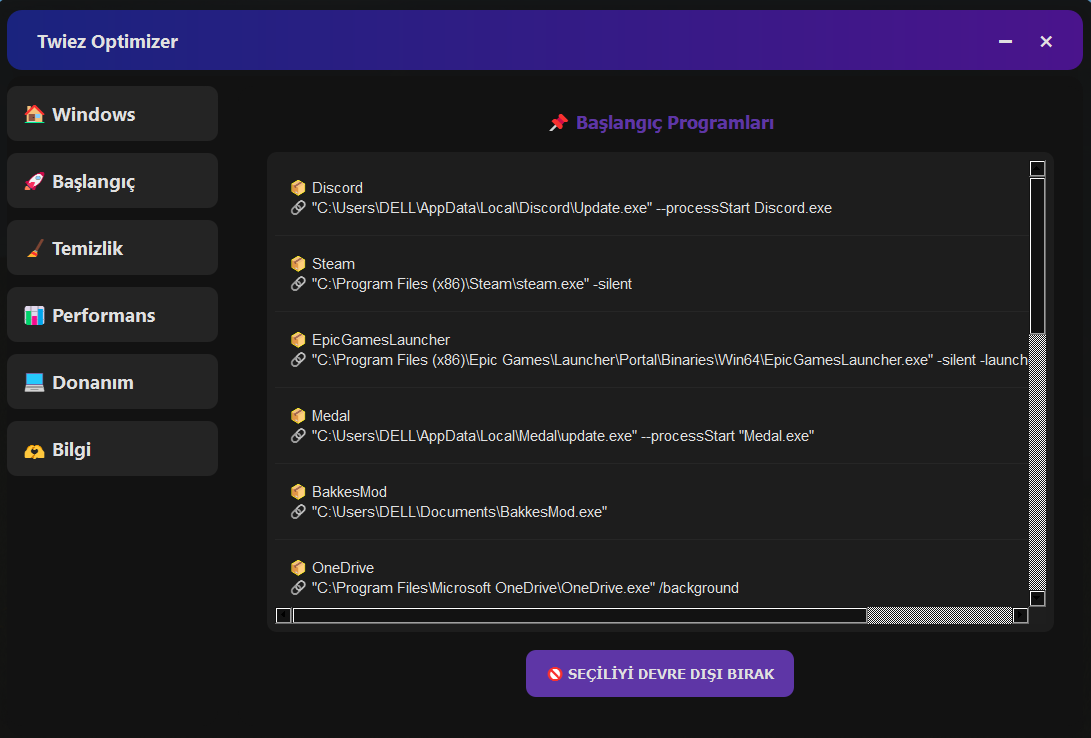Click the link icon beside Medal update.exe path
The width and height of the screenshot is (1091, 738).
[298, 435]
